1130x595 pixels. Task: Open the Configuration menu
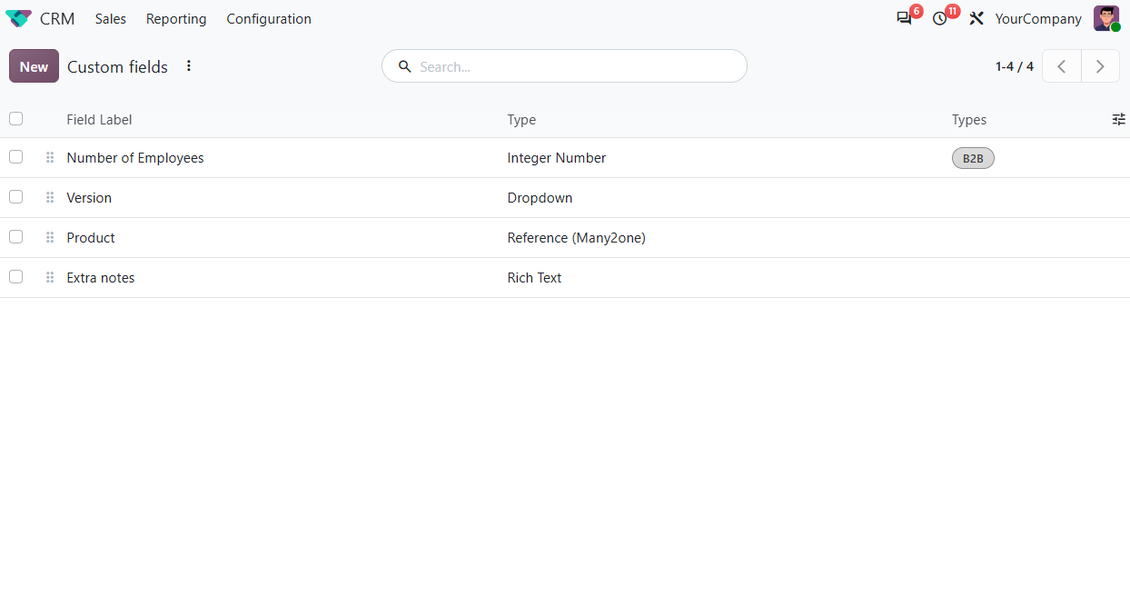point(269,19)
